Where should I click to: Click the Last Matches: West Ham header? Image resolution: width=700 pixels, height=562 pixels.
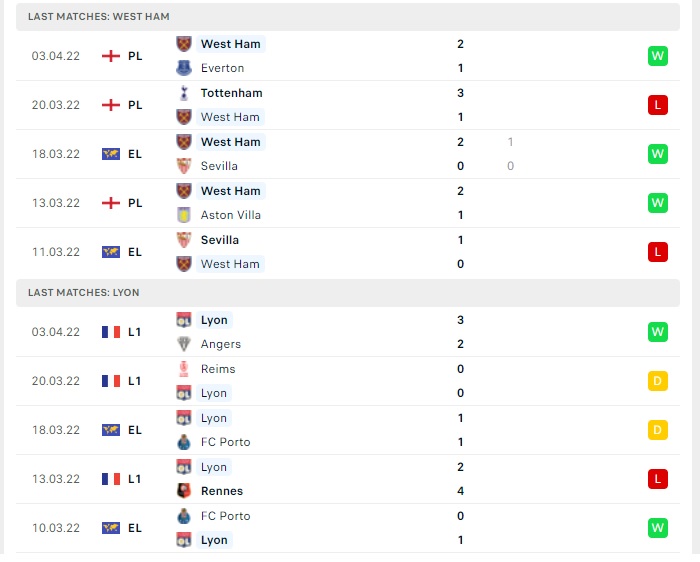pos(348,17)
